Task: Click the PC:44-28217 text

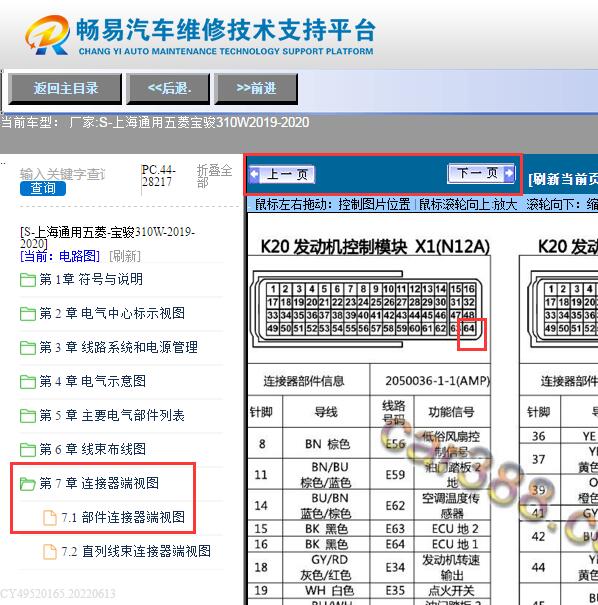Action: coord(158,176)
